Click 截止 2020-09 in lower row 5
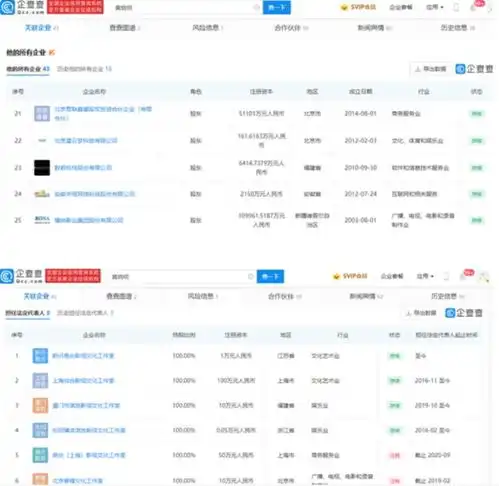Image resolution: width=499 pixels, height=486 pixels. [432, 455]
